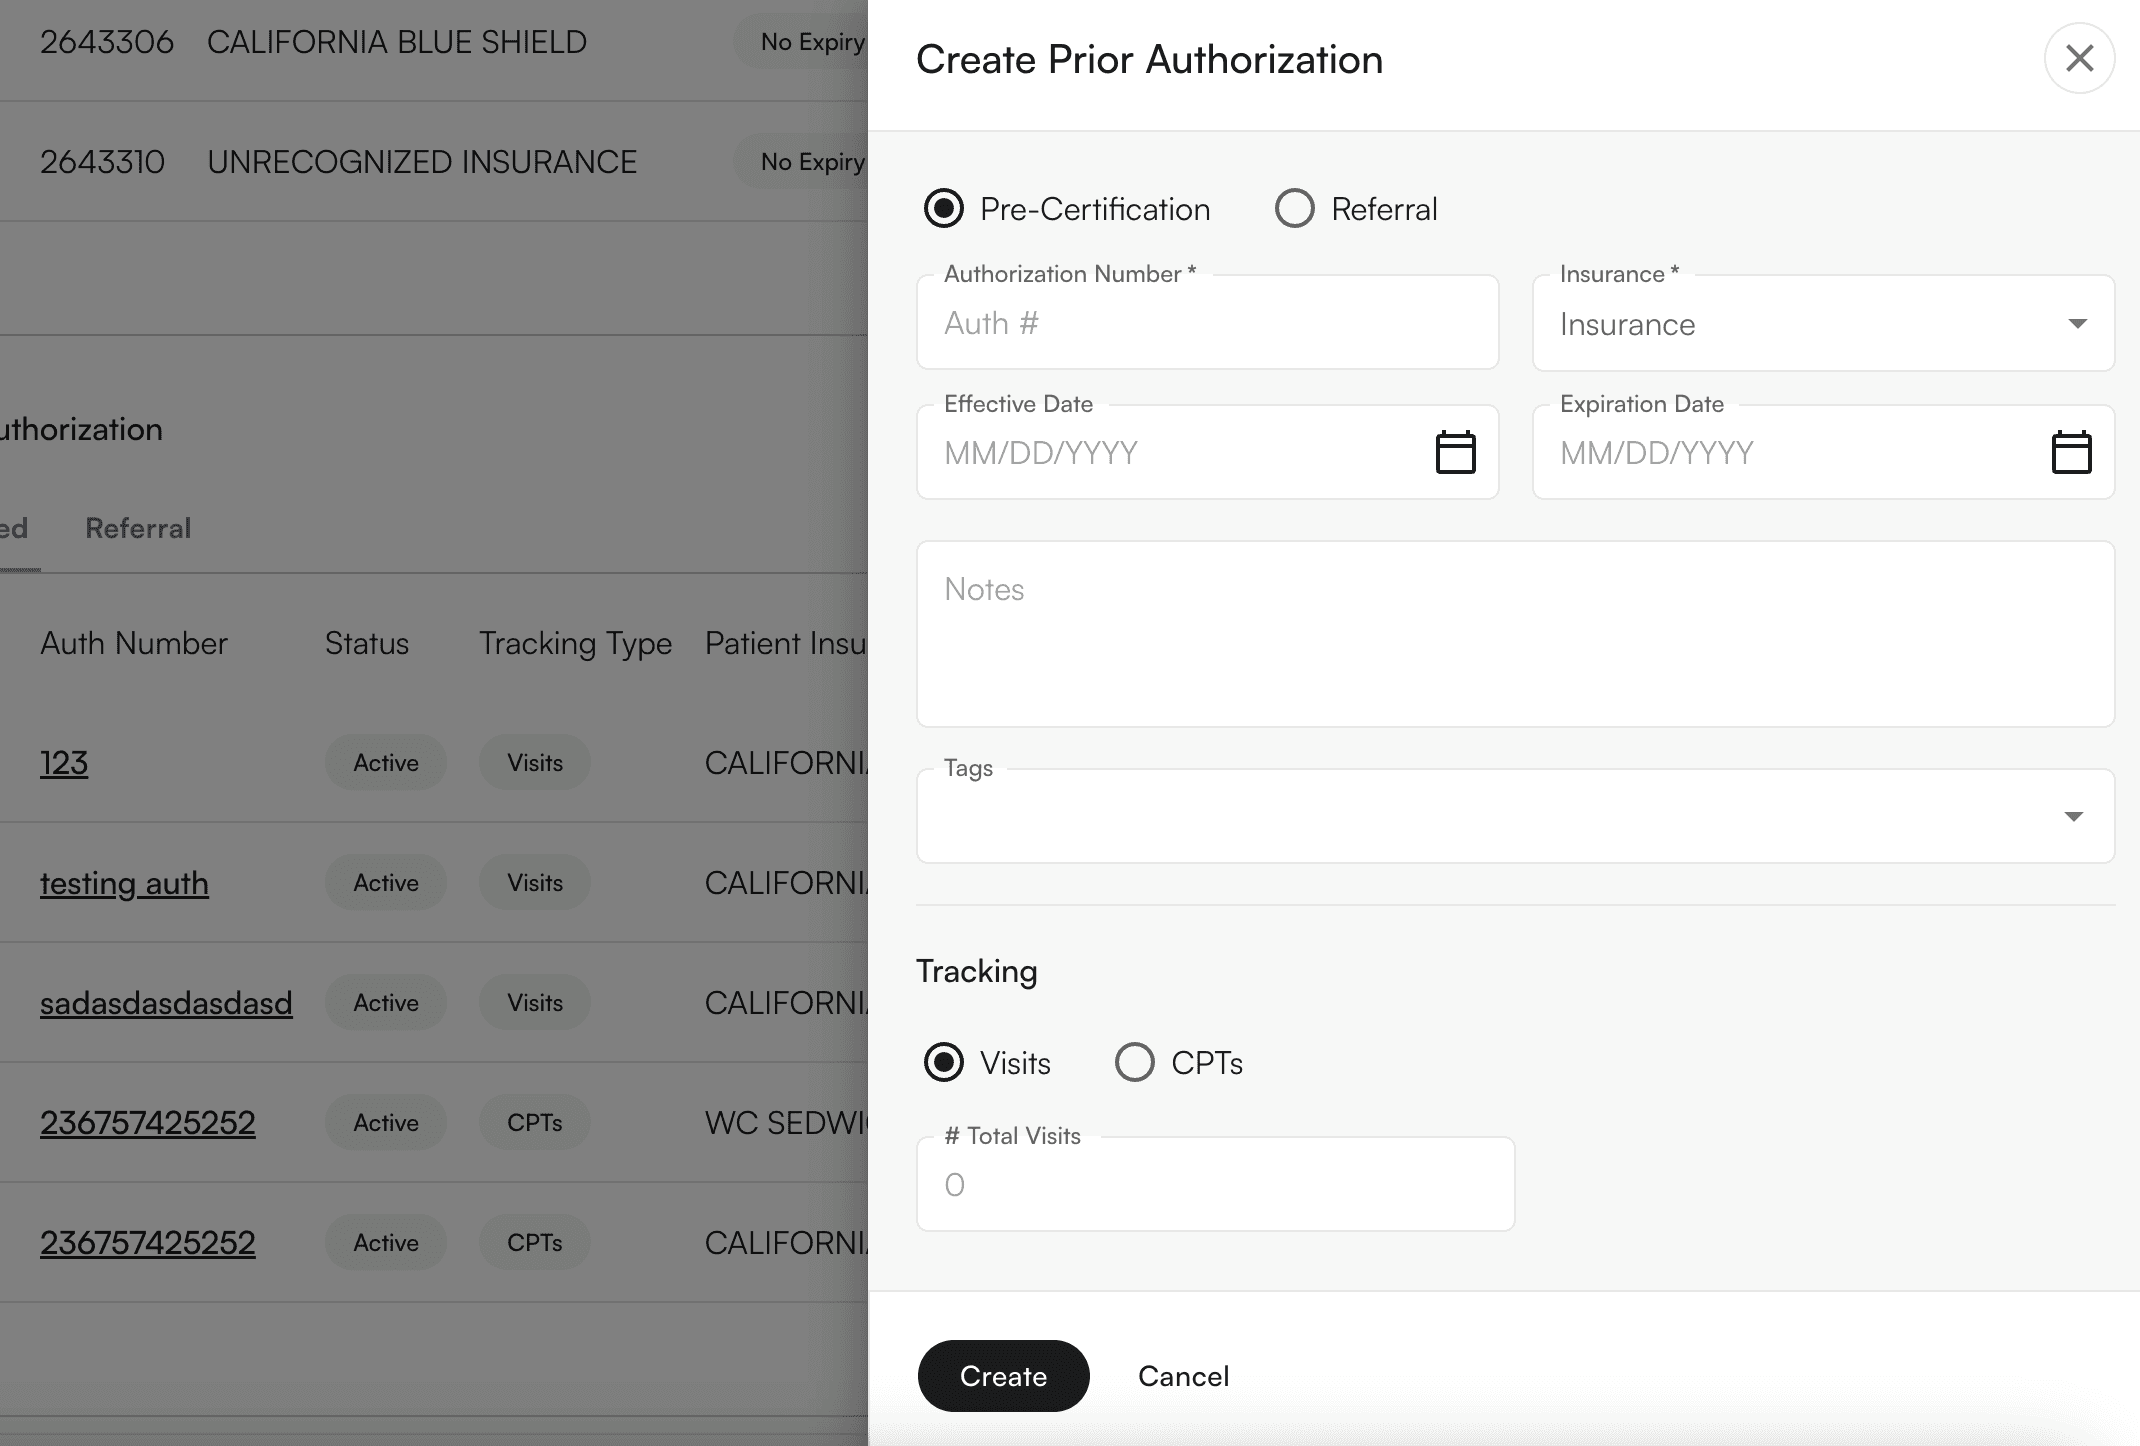
Task: Close the Create Prior Authorization dialog
Action: click(2079, 58)
